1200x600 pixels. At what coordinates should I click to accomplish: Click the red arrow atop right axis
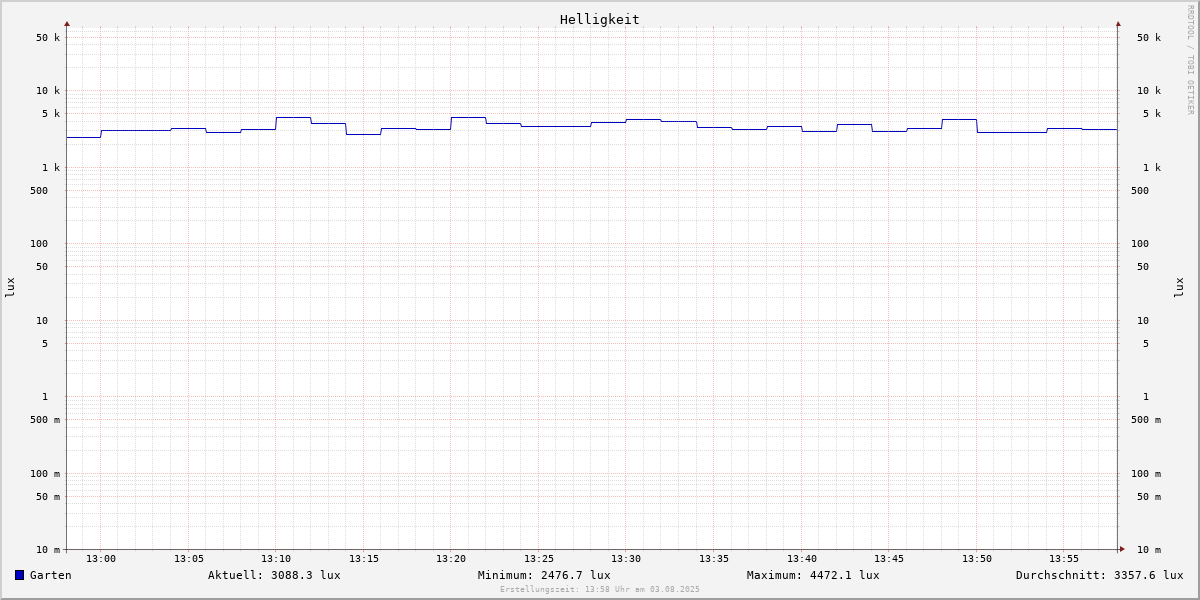1118,23
